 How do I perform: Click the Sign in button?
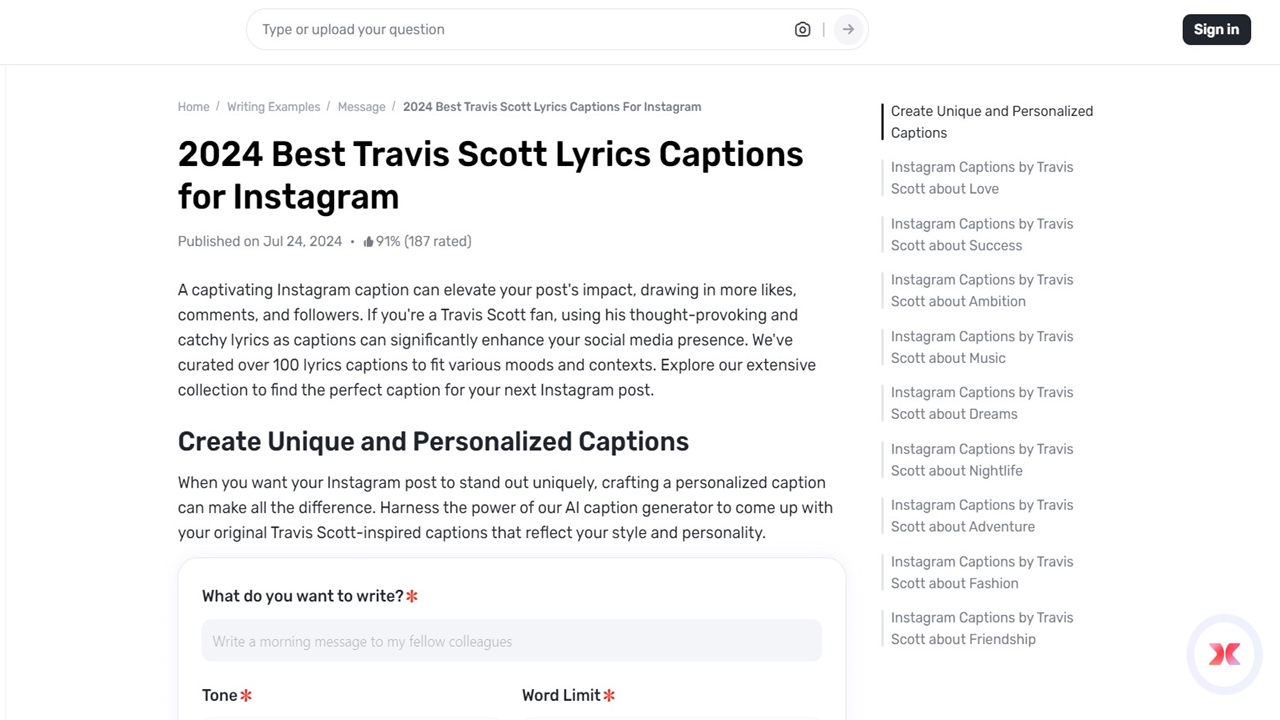pyautogui.click(x=1216, y=29)
